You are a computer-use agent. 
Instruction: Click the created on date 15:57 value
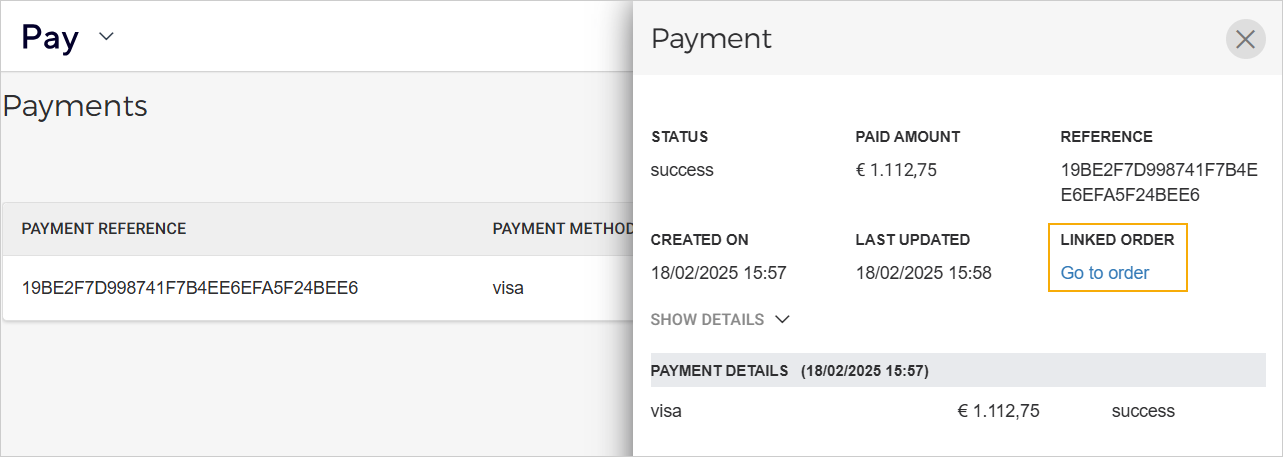718,273
